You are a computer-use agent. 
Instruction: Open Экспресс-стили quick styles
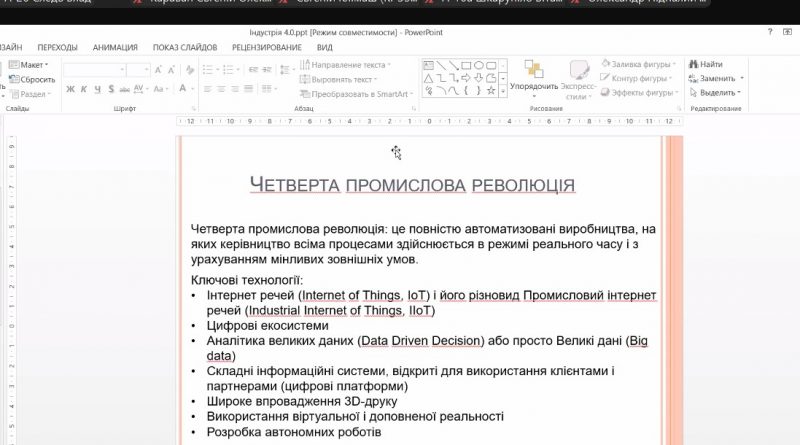pos(579,79)
